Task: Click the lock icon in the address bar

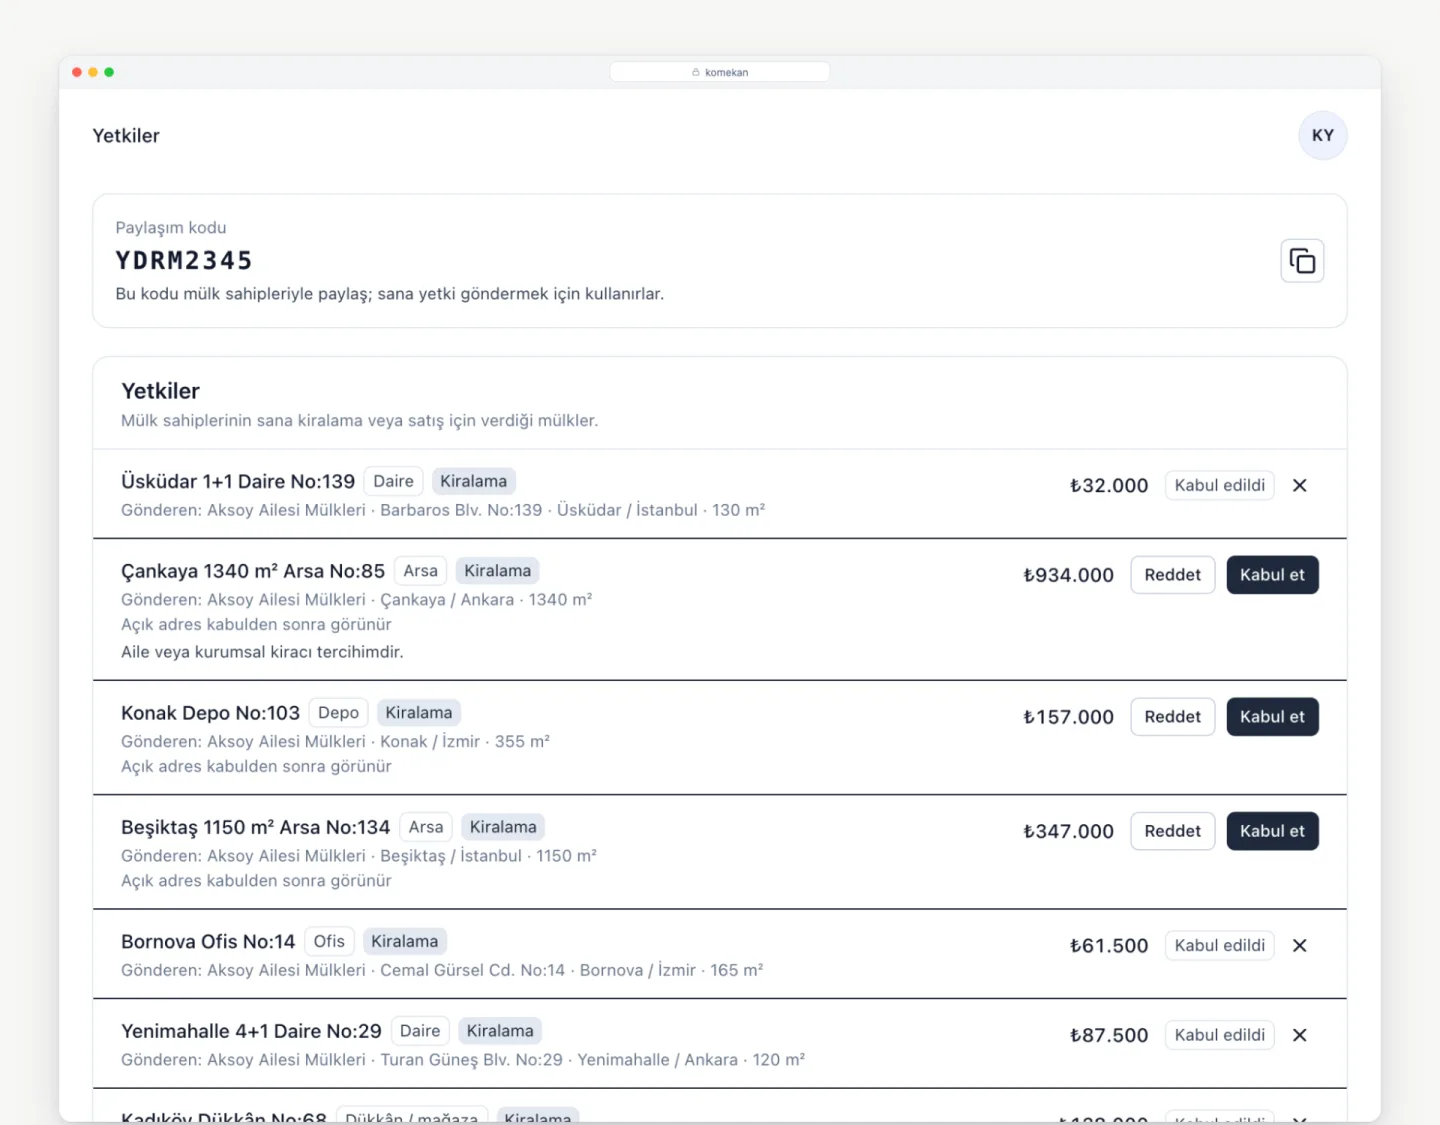Action: tap(696, 72)
